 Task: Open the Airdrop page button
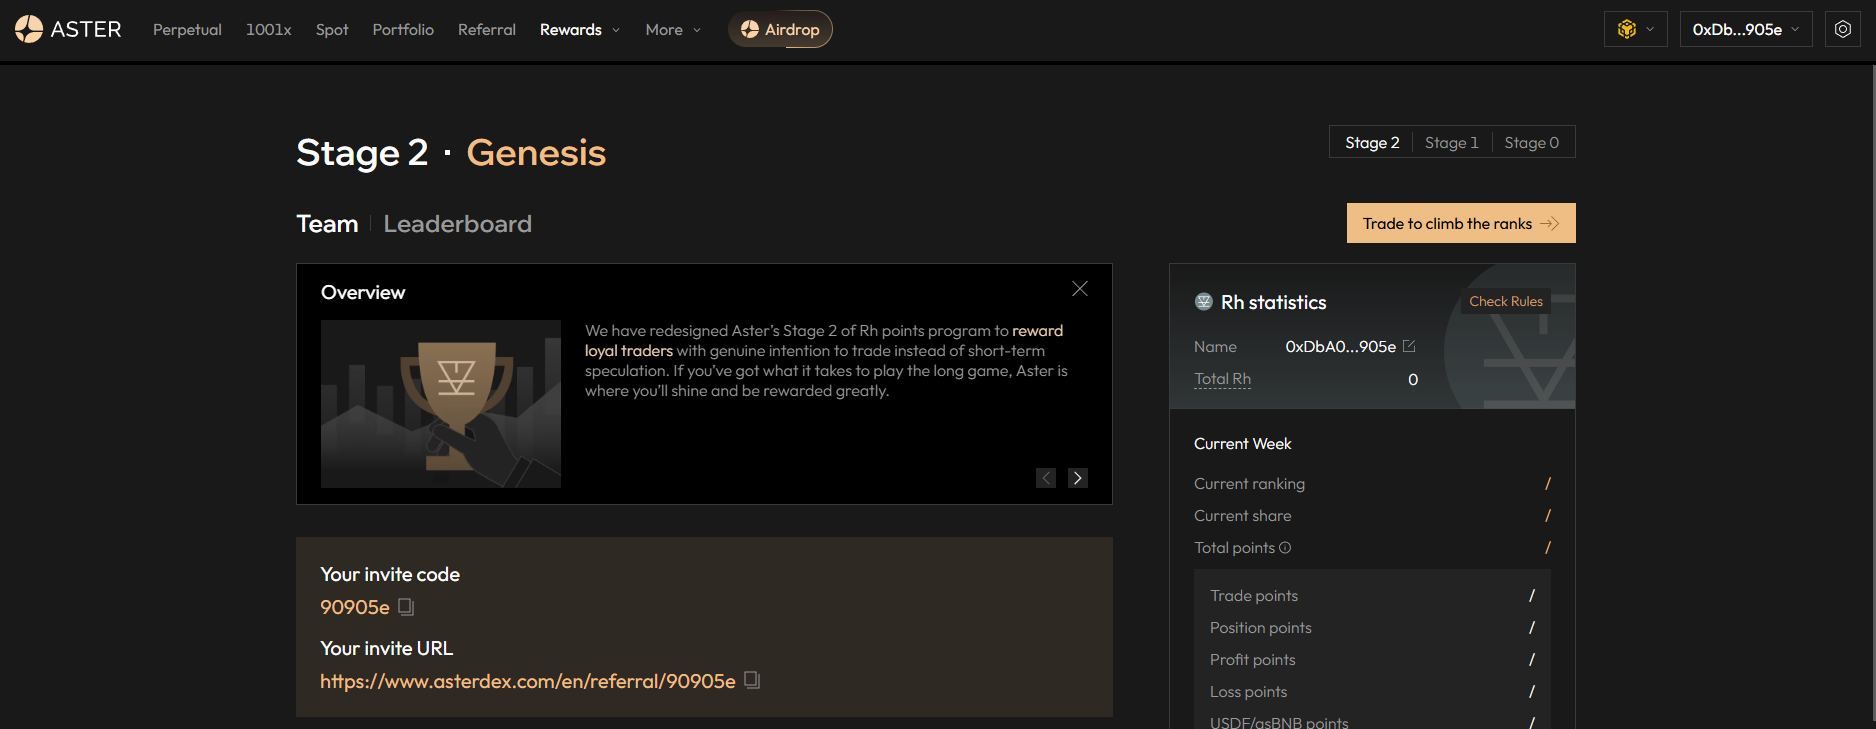point(780,29)
